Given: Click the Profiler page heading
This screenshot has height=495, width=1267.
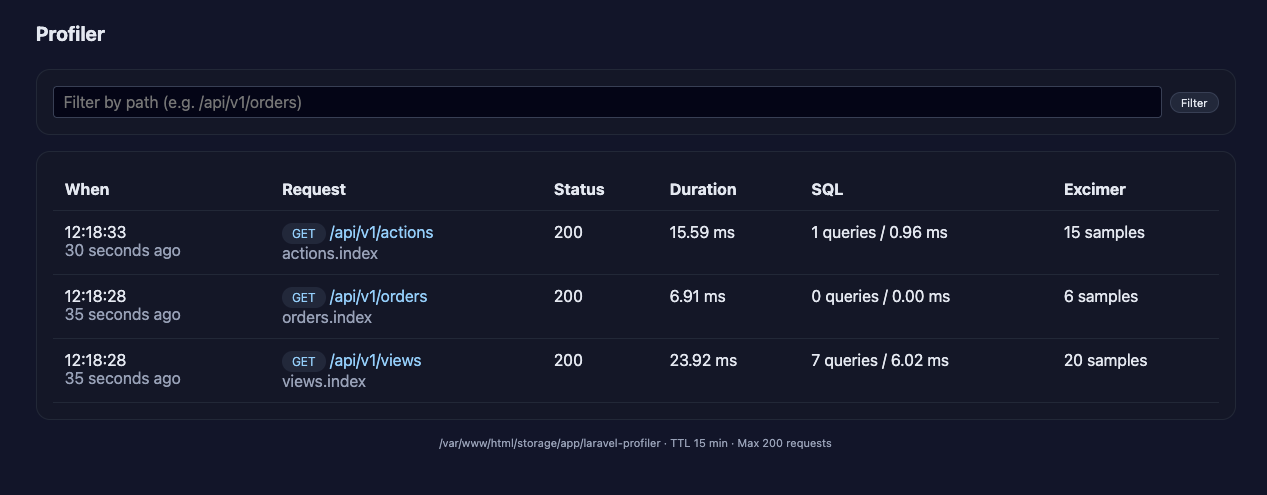Looking at the screenshot, I should [x=70, y=34].
